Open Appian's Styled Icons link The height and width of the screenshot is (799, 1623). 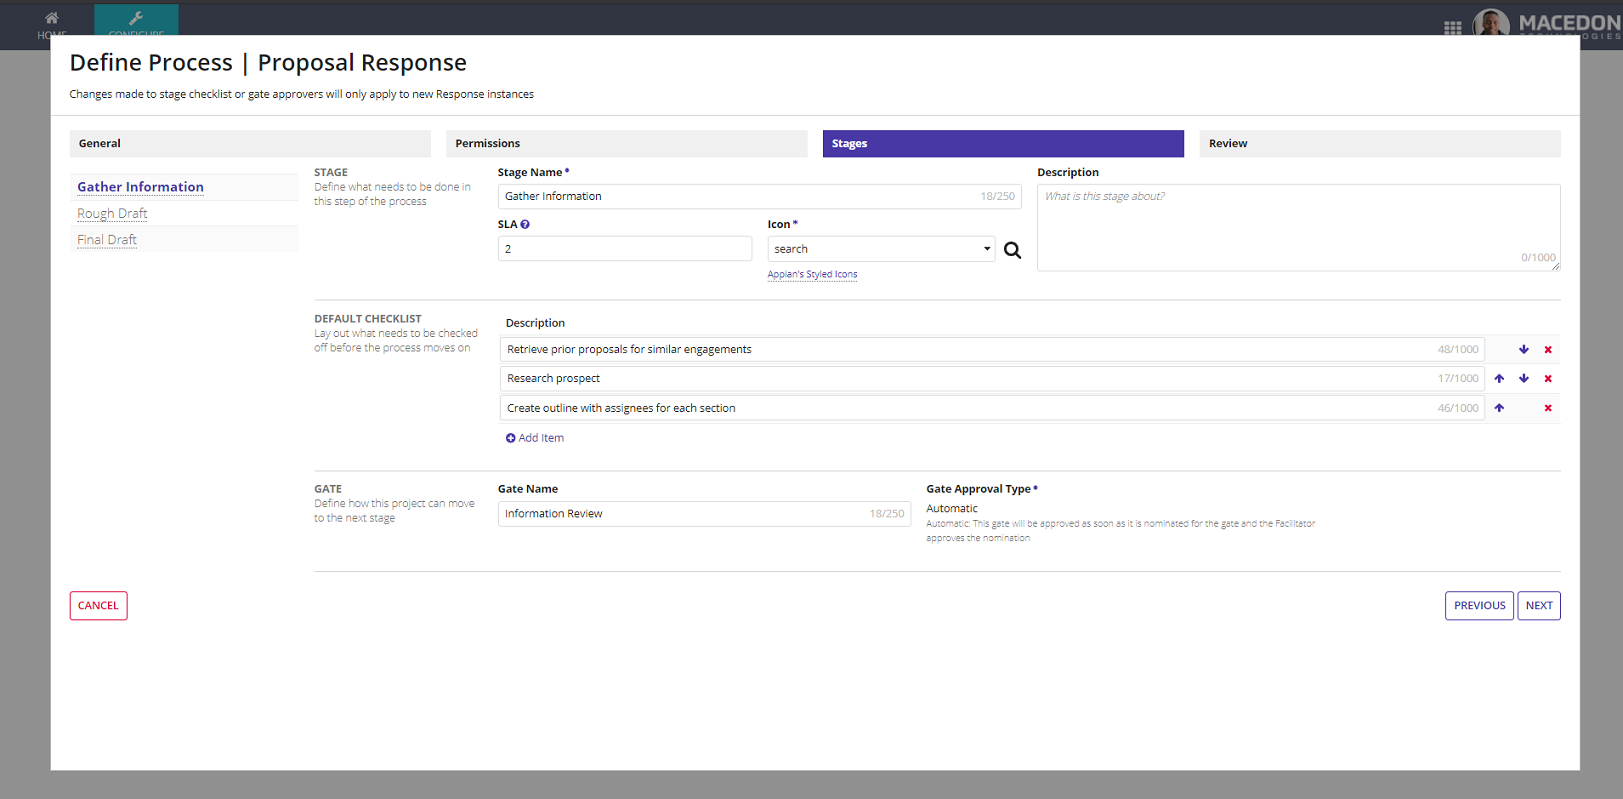click(x=812, y=275)
